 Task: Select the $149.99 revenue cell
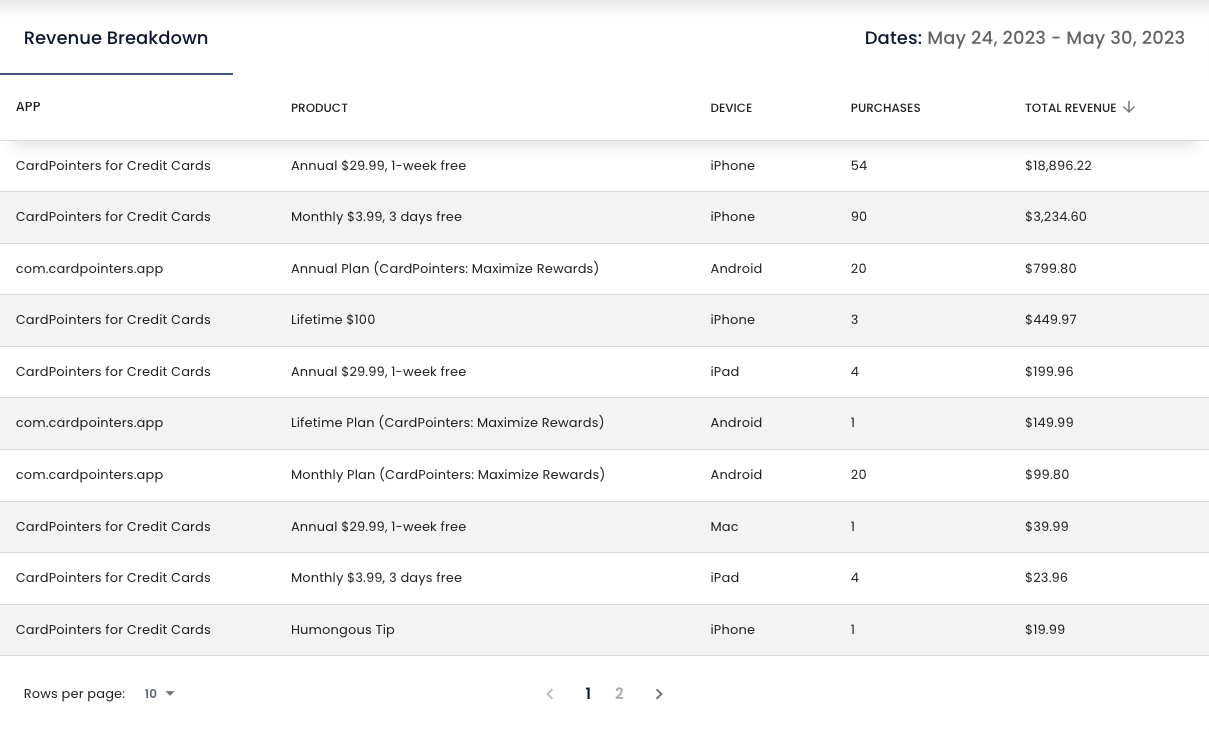(1049, 423)
